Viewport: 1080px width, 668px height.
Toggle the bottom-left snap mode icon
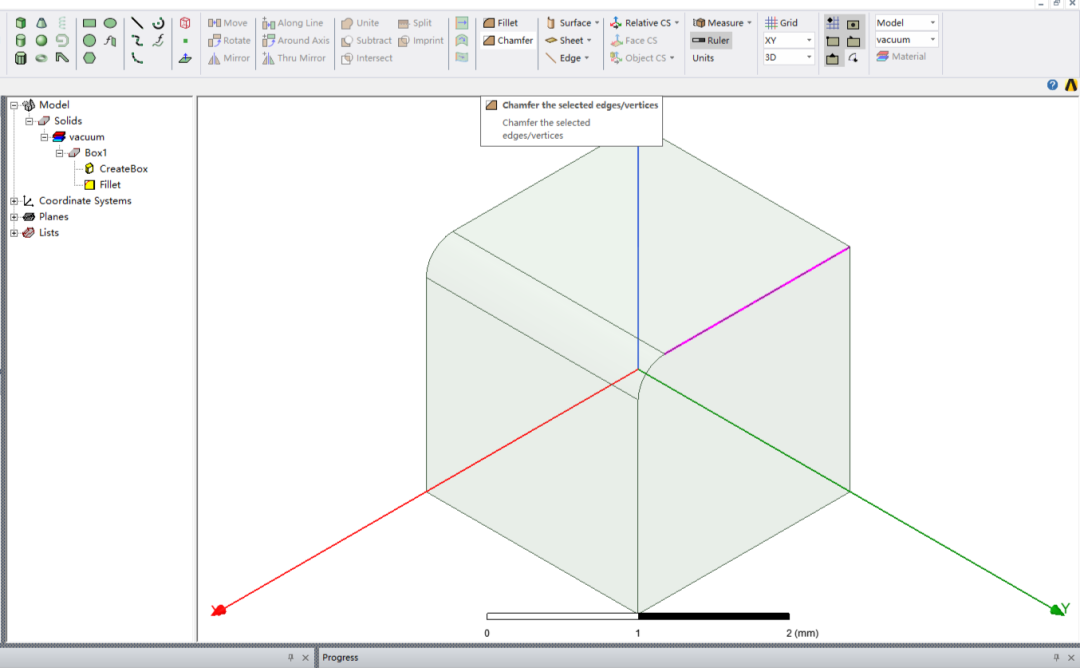pyautogui.click(x=833, y=59)
